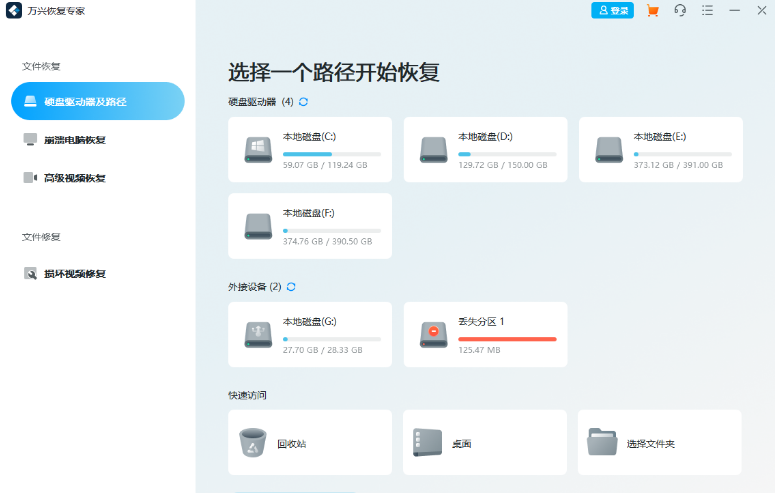Switch to 高级视频恢复 in sidebar
This screenshot has width=775, height=493.
click(74, 178)
